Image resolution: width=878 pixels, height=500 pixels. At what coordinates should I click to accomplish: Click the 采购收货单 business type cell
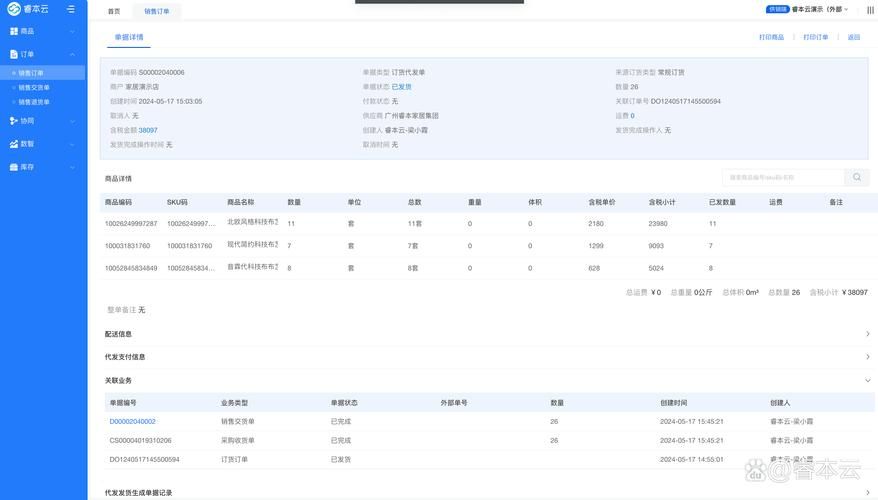point(237,440)
